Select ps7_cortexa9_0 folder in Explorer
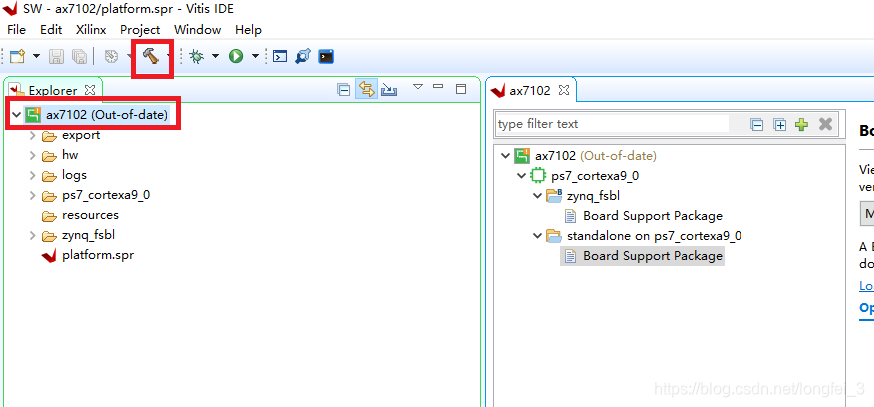This screenshot has width=874, height=407. (x=106, y=195)
